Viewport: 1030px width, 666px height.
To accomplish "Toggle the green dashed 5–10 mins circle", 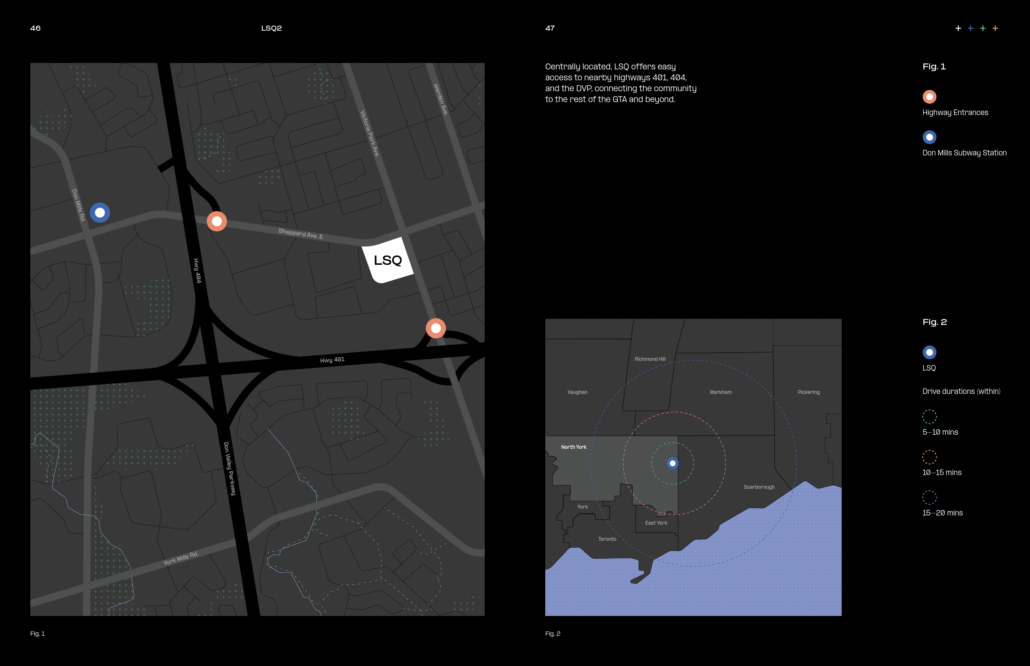I will coord(929,417).
